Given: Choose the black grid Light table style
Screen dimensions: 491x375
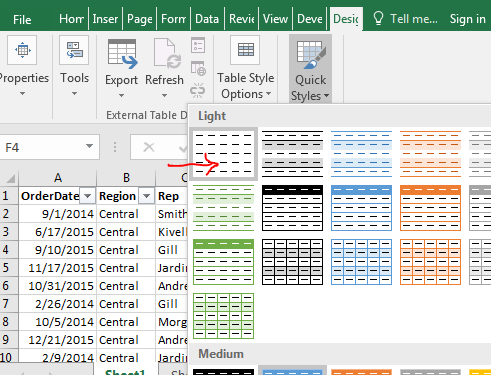Looking at the screenshot, I should point(292,262).
